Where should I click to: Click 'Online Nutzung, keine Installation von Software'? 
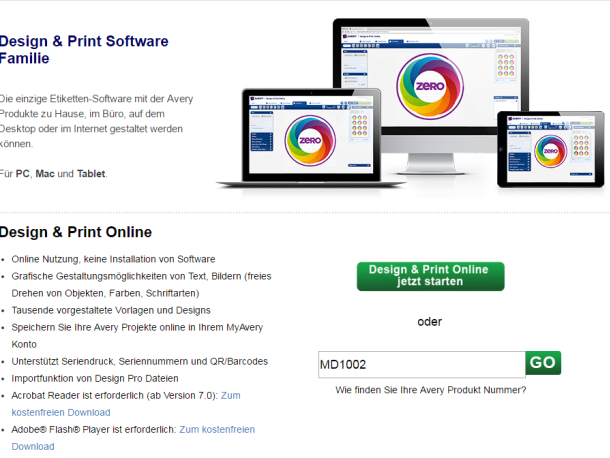[x=113, y=259]
